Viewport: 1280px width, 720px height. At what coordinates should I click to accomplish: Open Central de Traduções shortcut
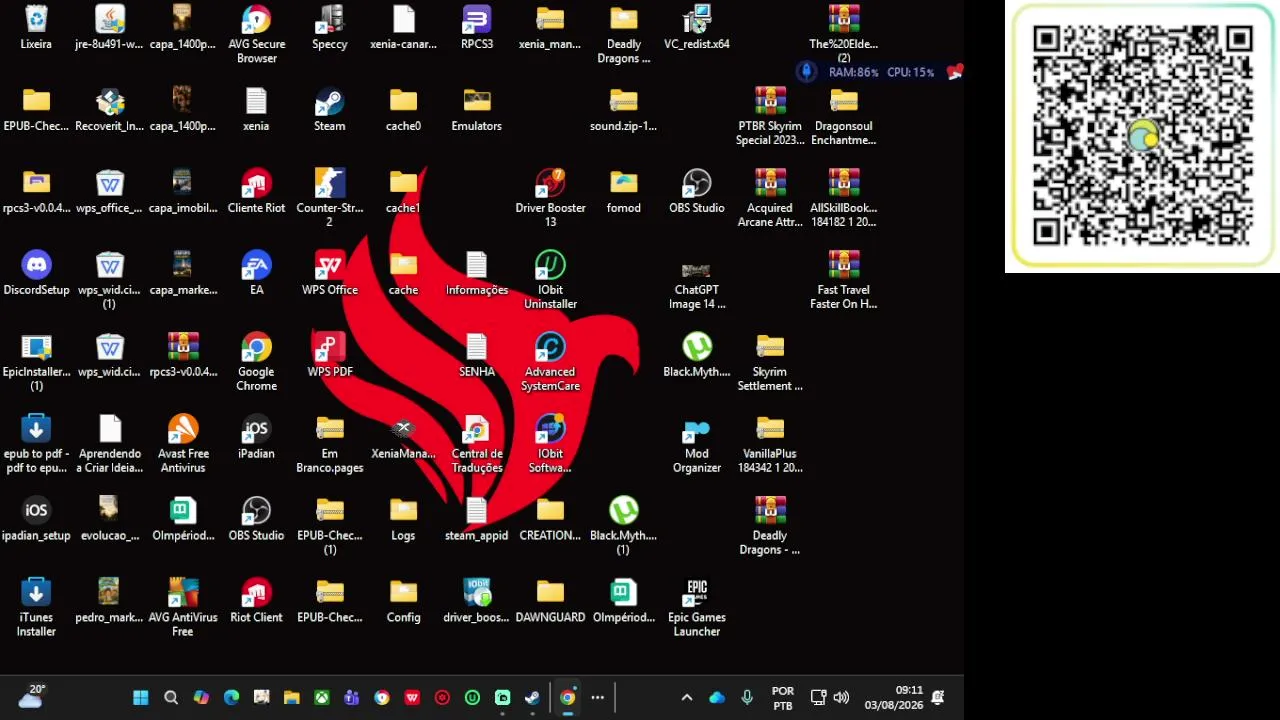click(x=477, y=445)
